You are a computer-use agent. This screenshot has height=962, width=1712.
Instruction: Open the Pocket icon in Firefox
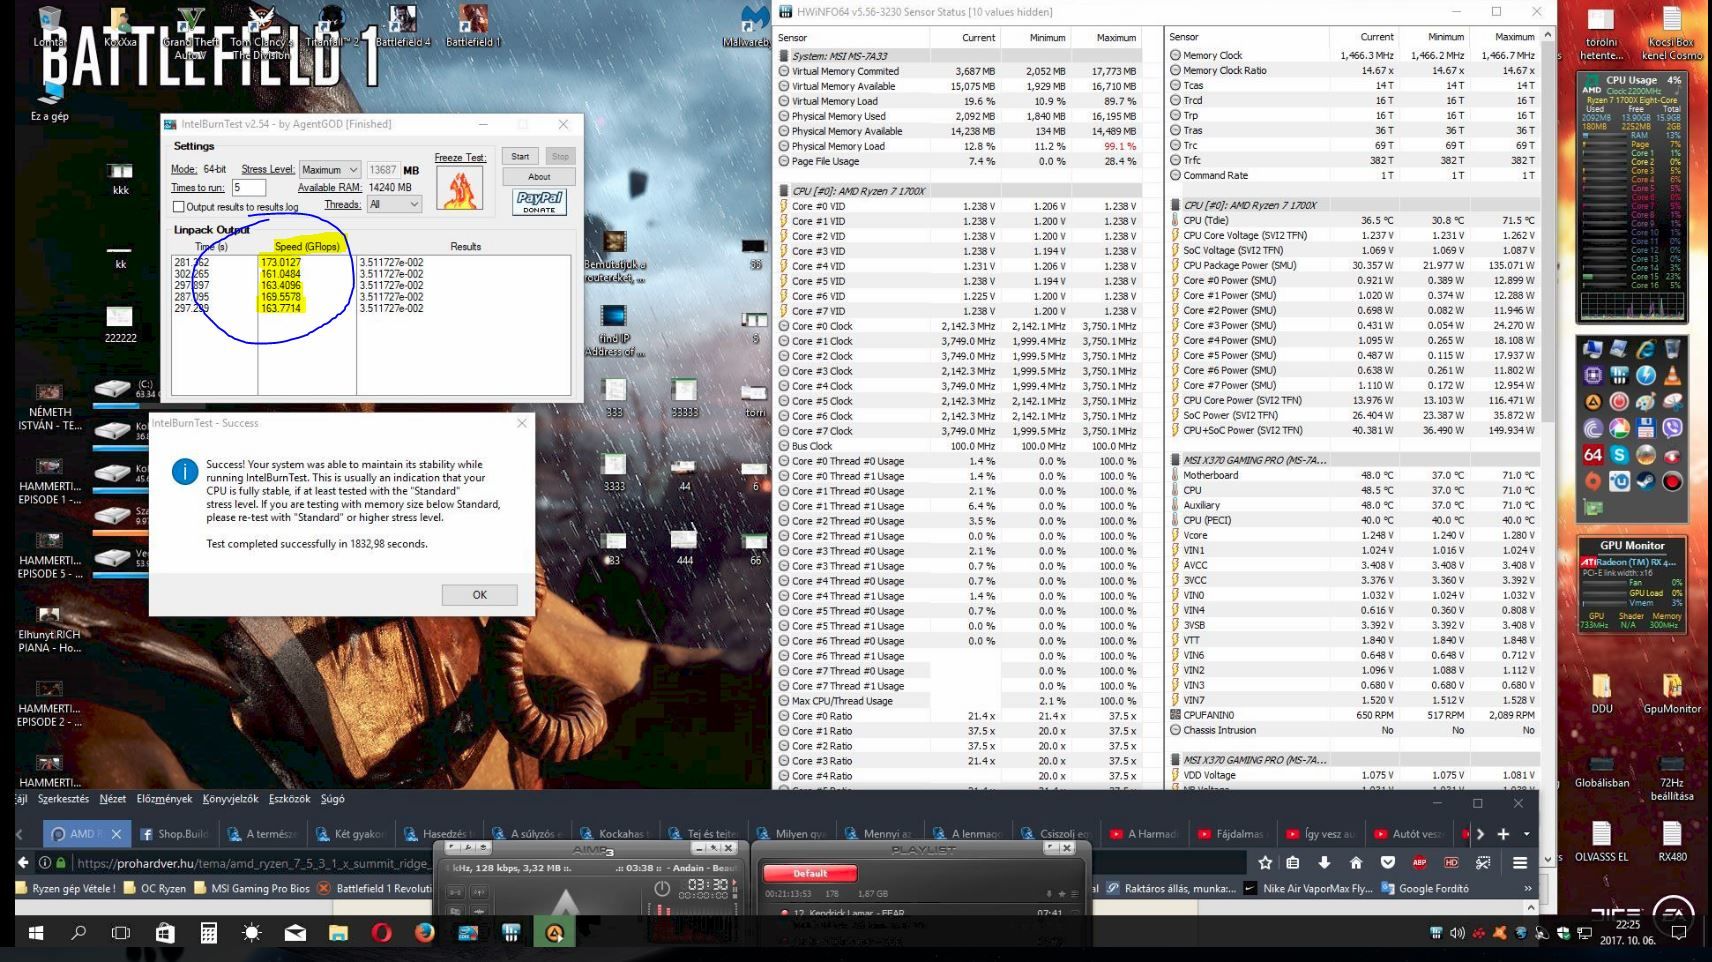pos(1388,862)
